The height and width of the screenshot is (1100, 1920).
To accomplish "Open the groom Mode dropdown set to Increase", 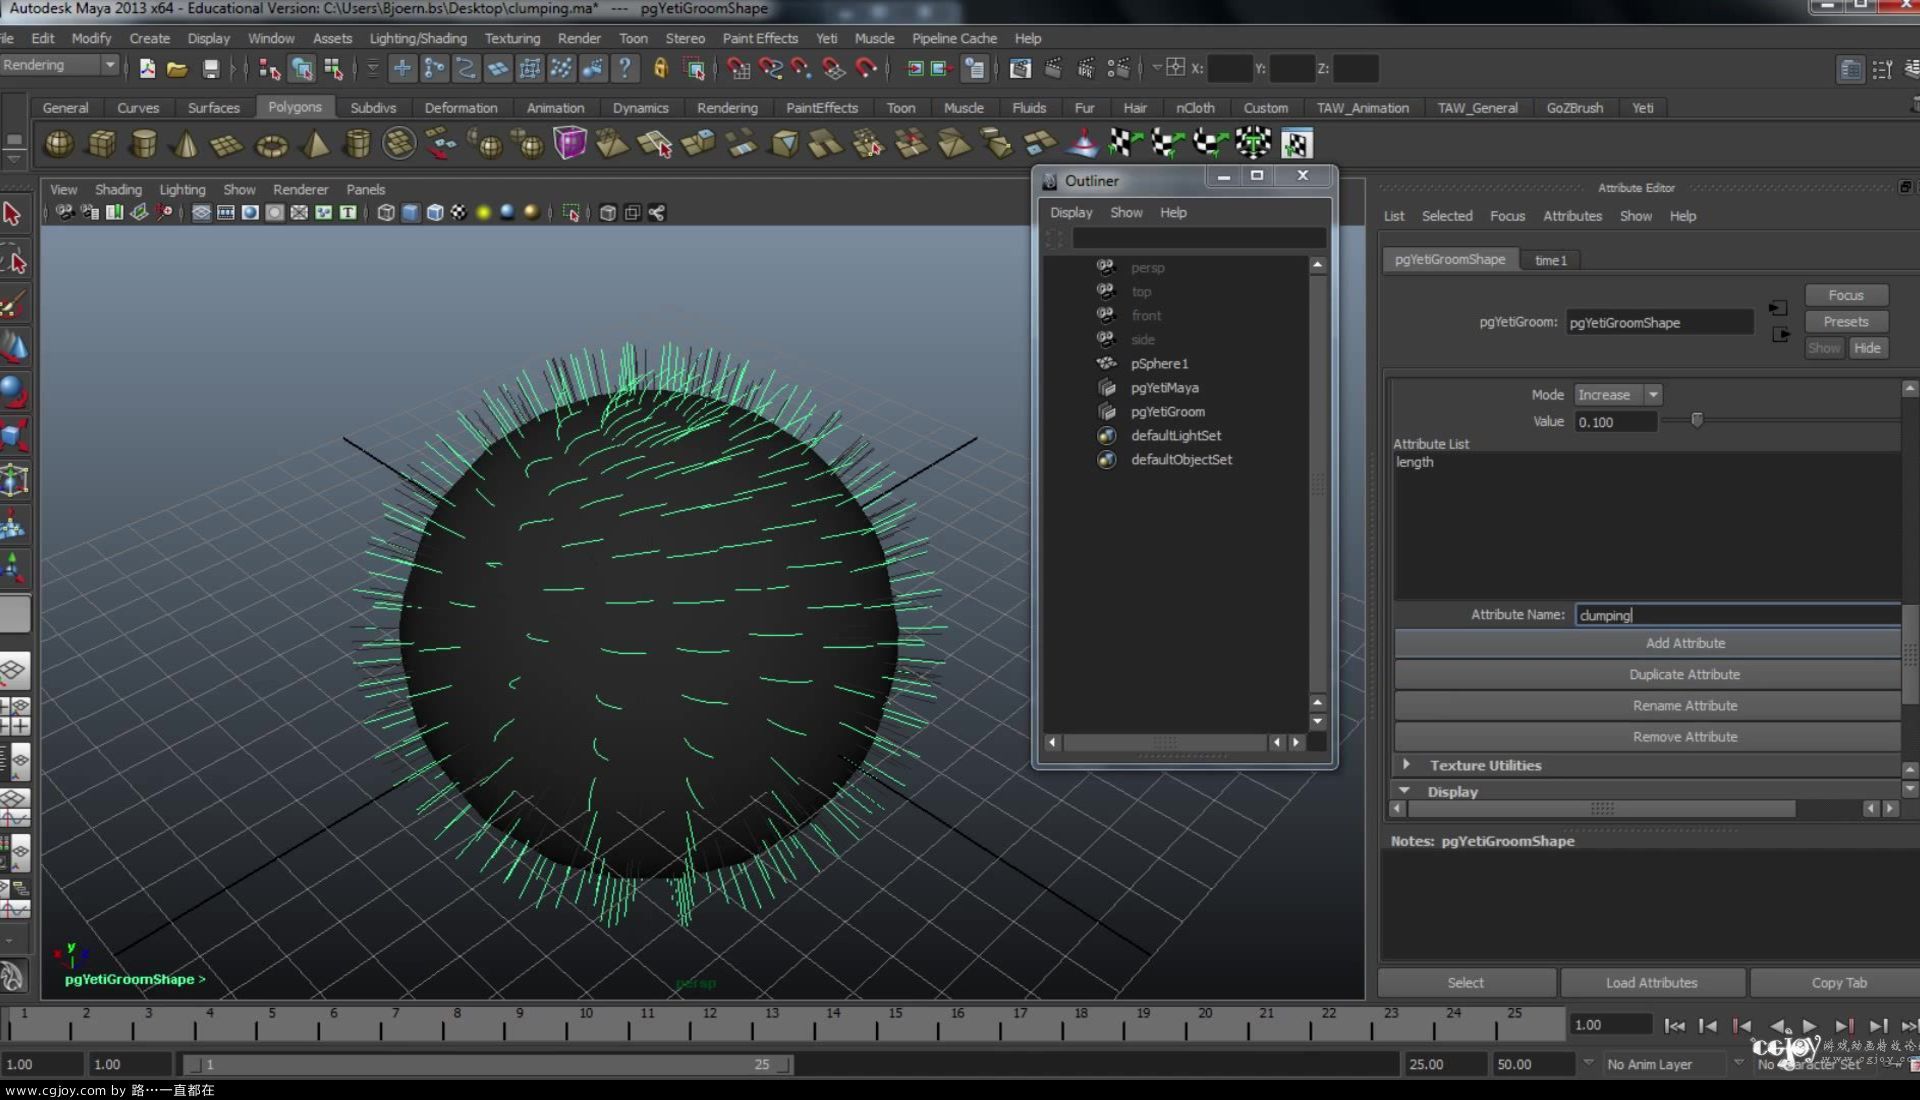I will pyautogui.click(x=1618, y=395).
